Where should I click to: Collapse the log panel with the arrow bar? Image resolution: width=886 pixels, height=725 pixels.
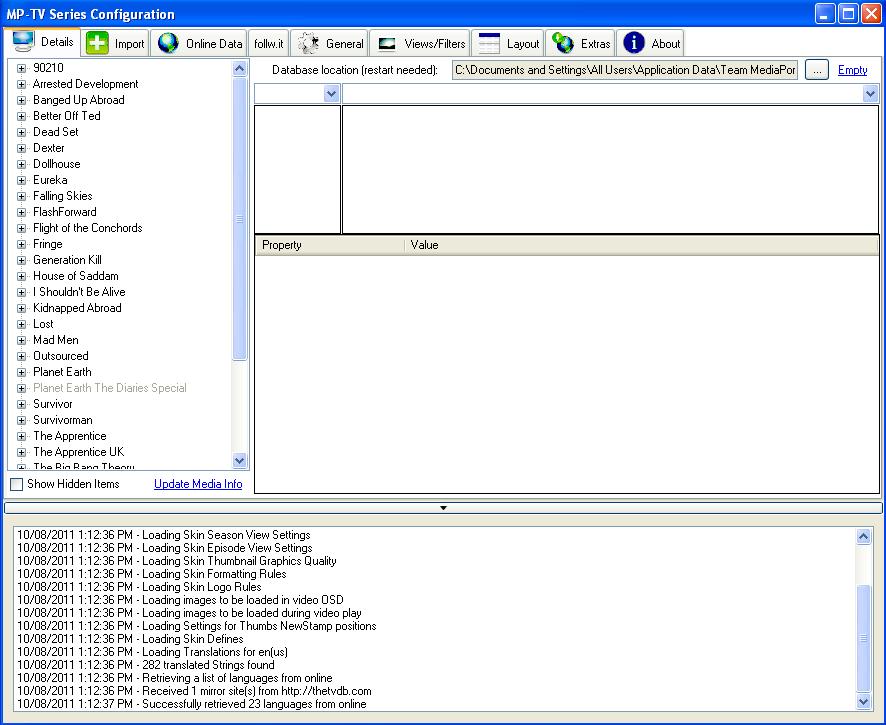click(443, 508)
